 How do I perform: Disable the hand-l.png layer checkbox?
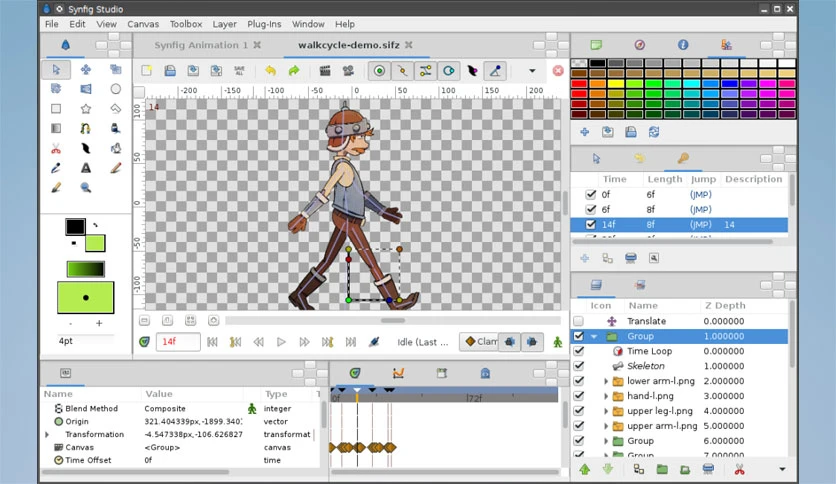coord(578,396)
